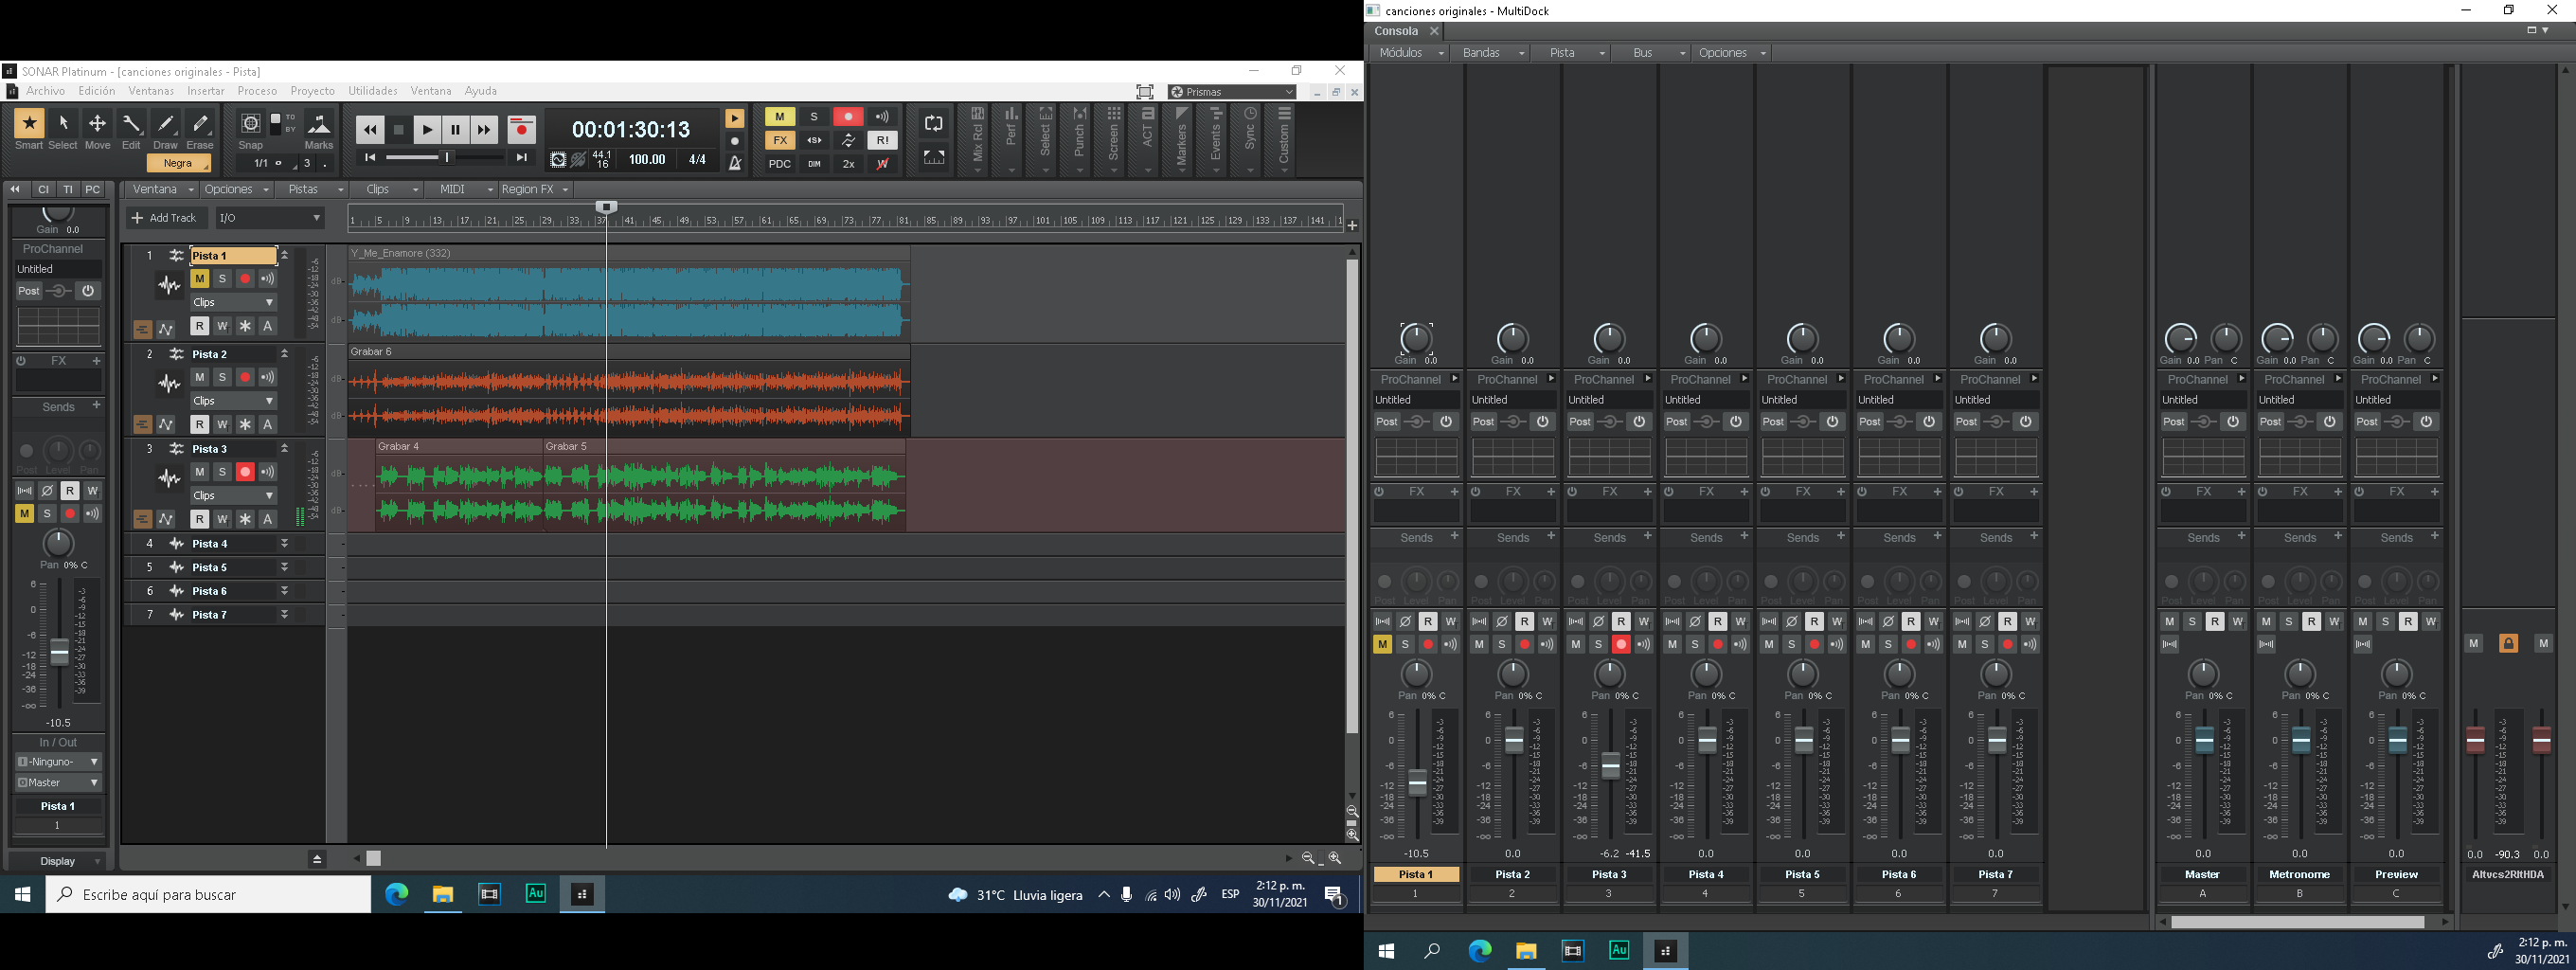Image resolution: width=2576 pixels, height=970 pixels.
Task: Open the Bandas menu in Consola
Action: tap(1490, 53)
